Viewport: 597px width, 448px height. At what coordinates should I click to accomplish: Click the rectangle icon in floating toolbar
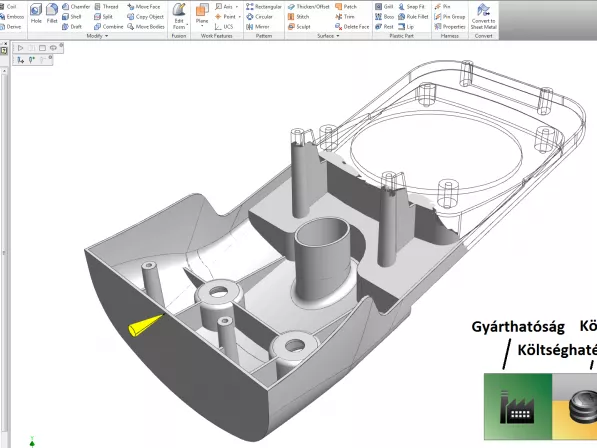[x=42, y=48]
